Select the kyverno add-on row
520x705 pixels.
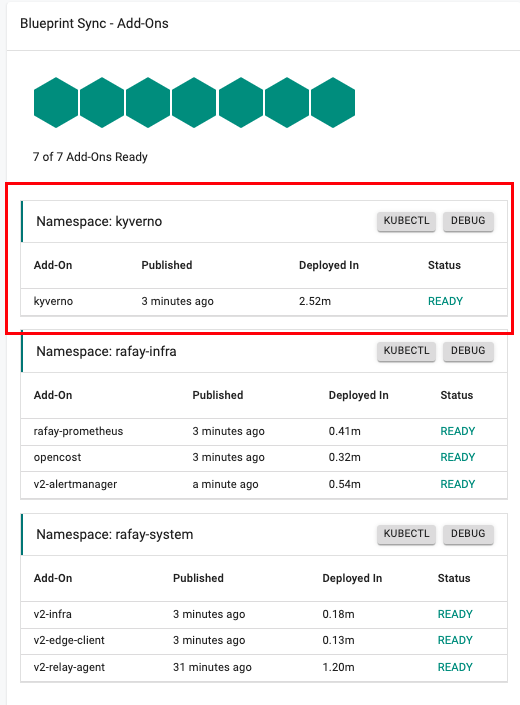click(264, 302)
